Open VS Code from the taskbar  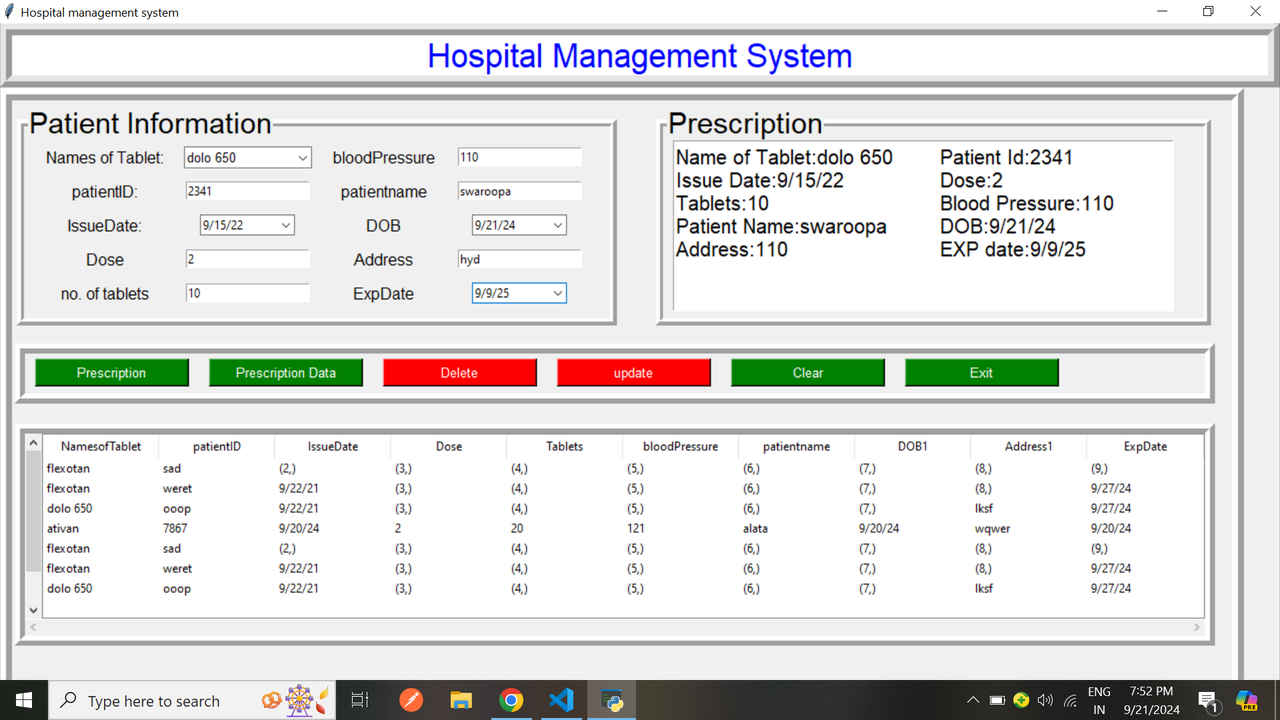(x=561, y=700)
